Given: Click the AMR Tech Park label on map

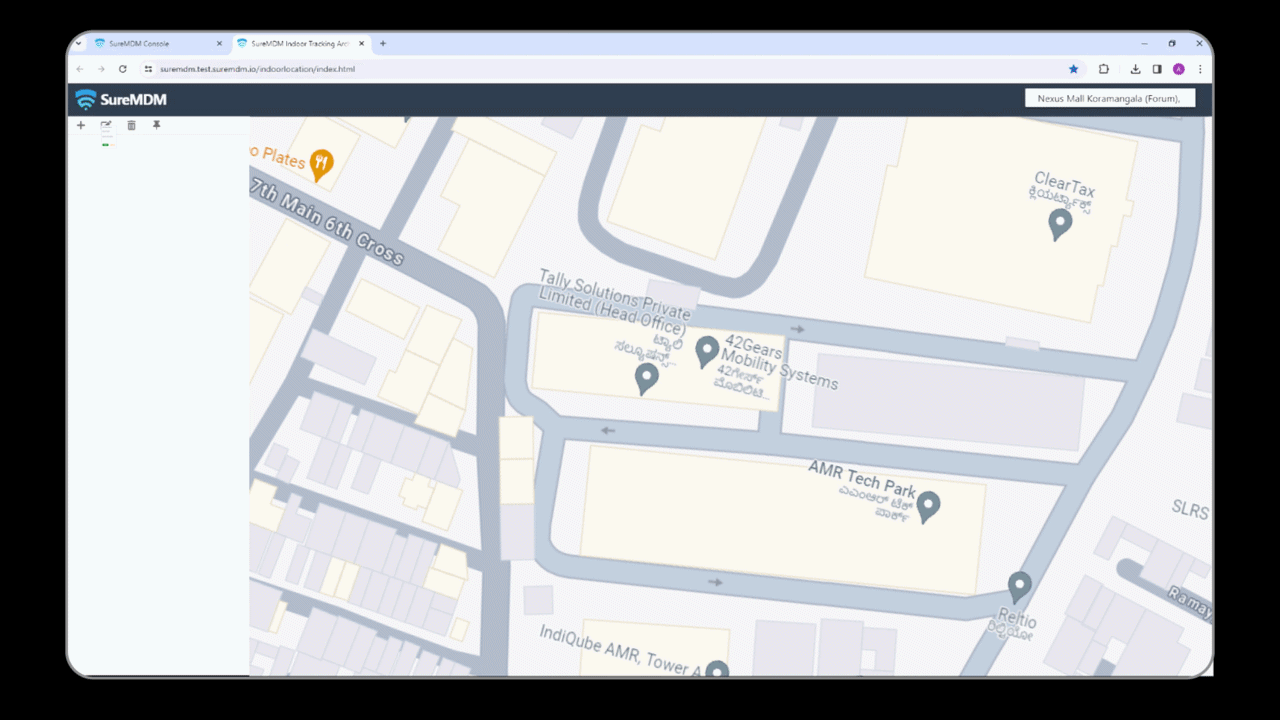Looking at the screenshot, I should pyautogui.click(x=862, y=480).
